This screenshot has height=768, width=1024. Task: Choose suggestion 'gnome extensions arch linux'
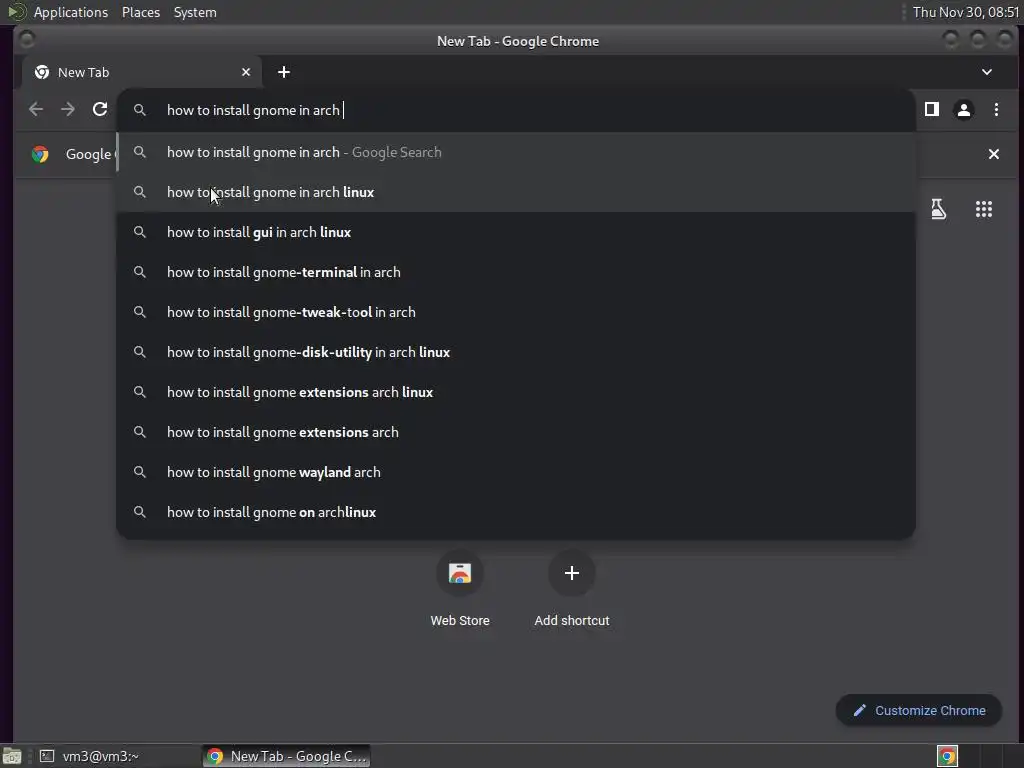click(516, 392)
